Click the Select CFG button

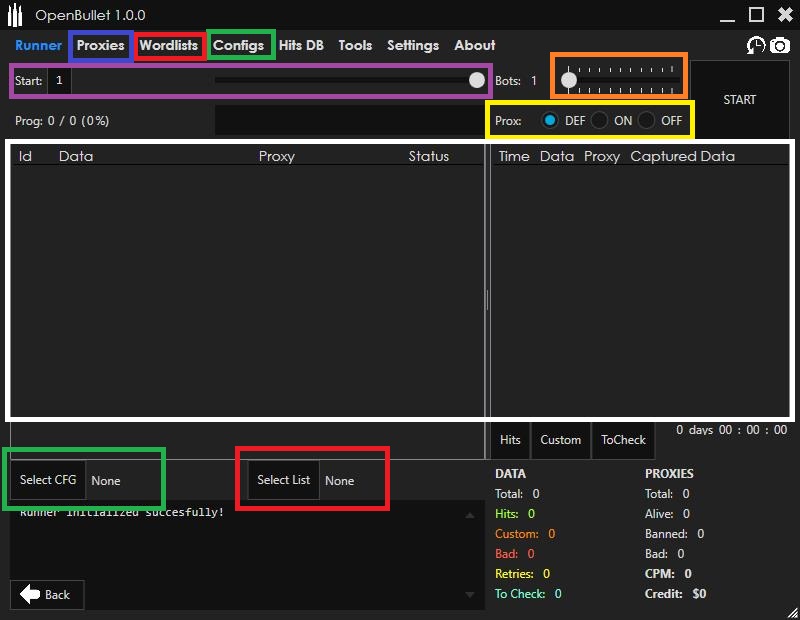click(48, 480)
